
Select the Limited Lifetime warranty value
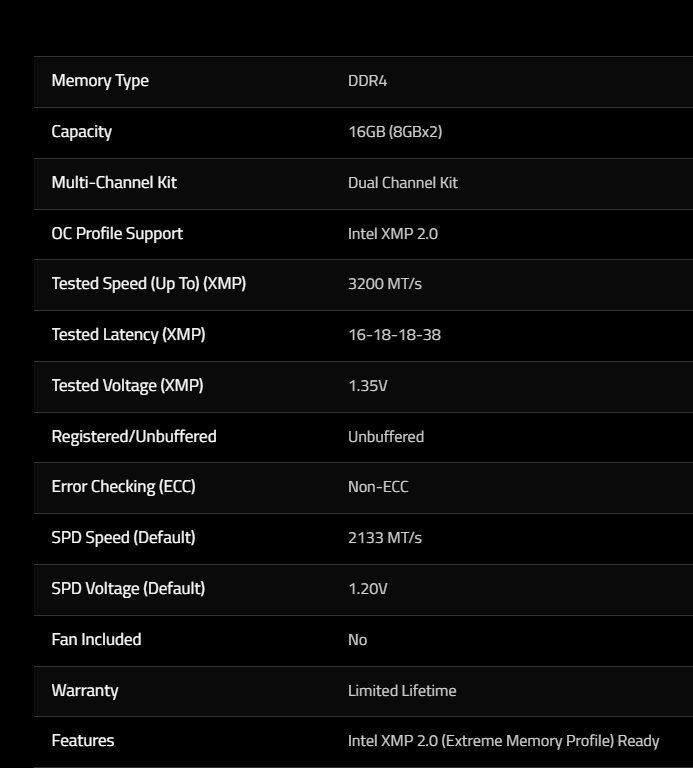[402, 691]
